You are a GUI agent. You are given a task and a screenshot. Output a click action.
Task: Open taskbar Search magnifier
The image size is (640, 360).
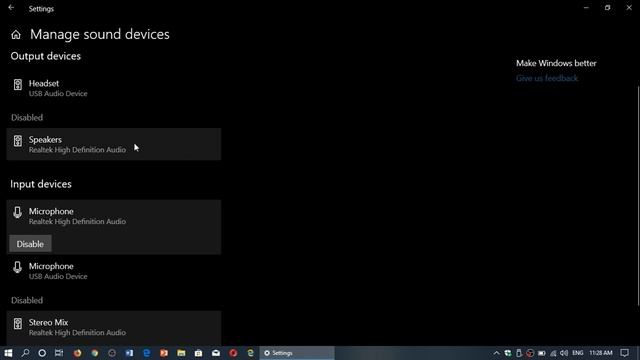pyautogui.click(x=25, y=353)
